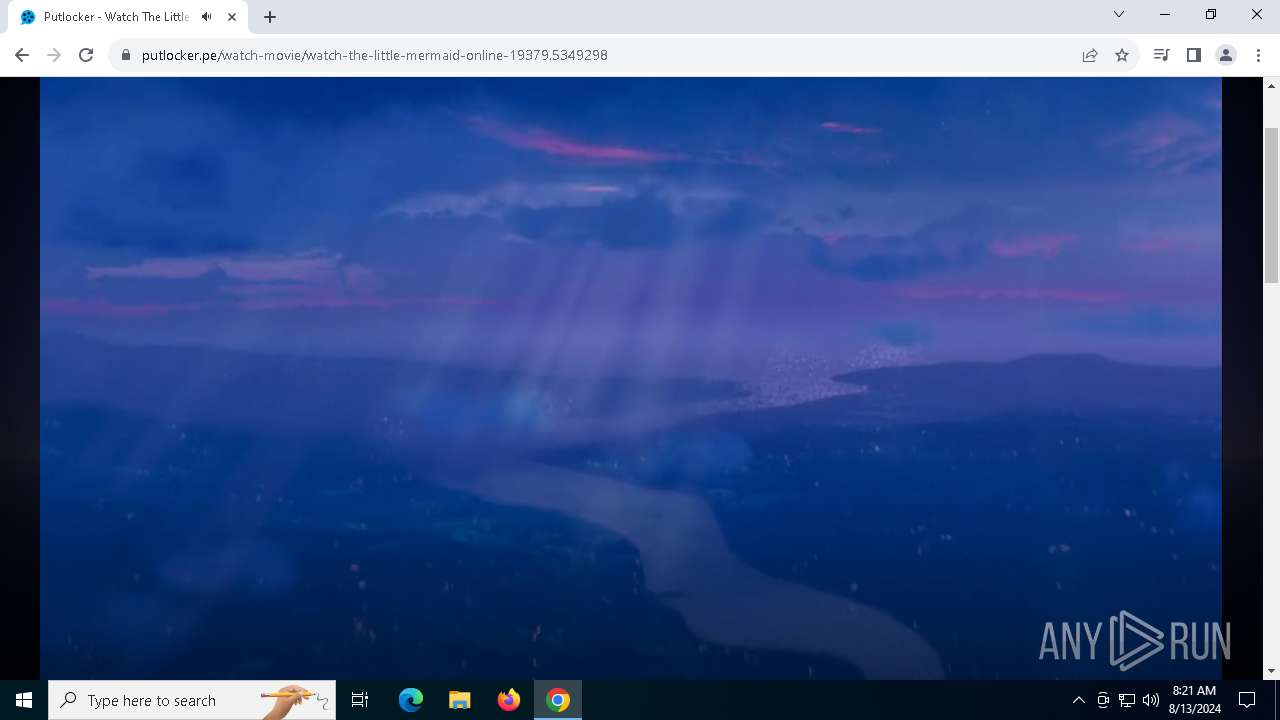
Task: Click the page vertical scrollbar thumb
Action: click(x=1271, y=205)
